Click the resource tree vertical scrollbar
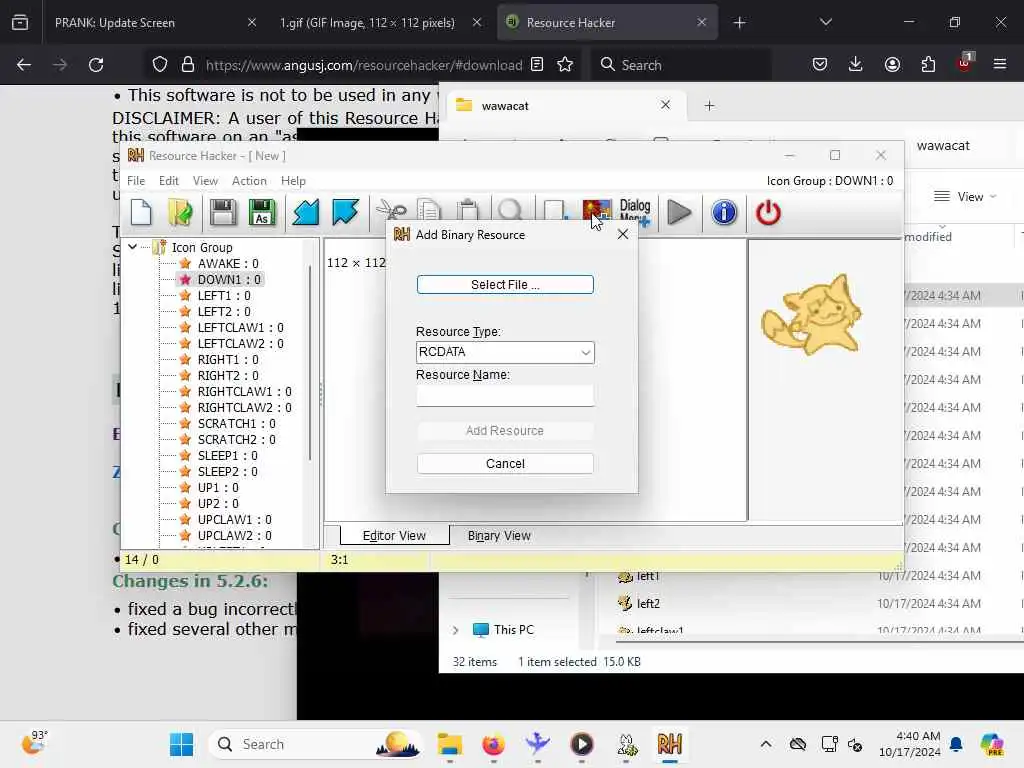 pyautogui.click(x=310, y=362)
